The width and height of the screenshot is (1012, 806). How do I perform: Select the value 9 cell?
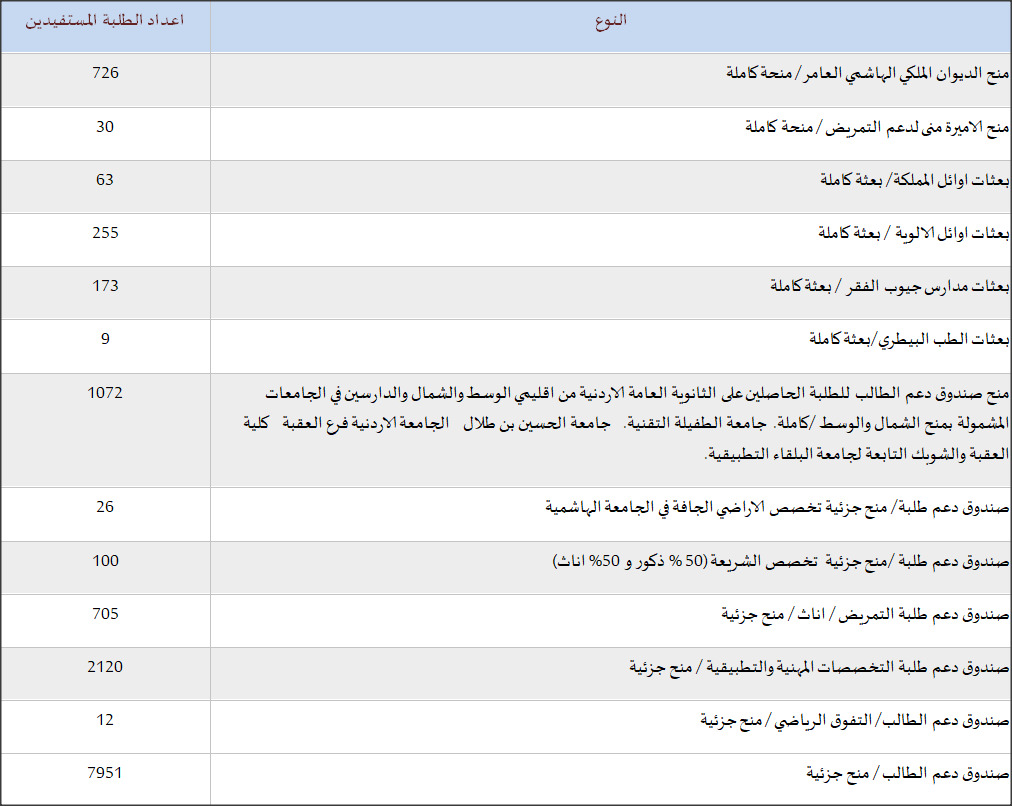104,340
